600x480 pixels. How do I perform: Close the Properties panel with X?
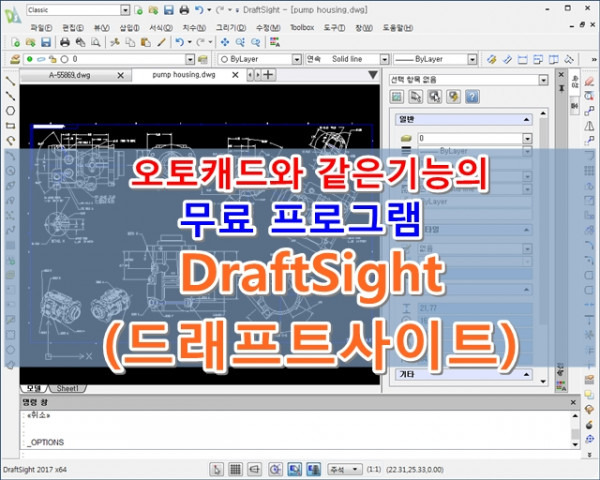pos(561,75)
